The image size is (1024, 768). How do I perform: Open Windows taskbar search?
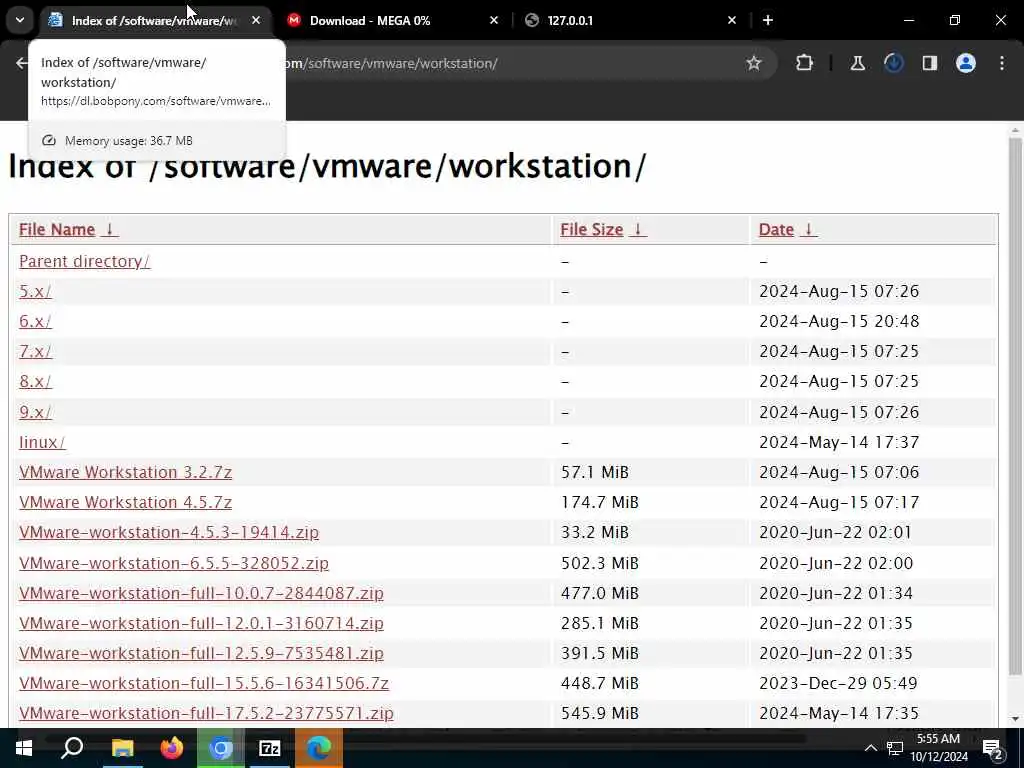pyautogui.click(x=72, y=748)
